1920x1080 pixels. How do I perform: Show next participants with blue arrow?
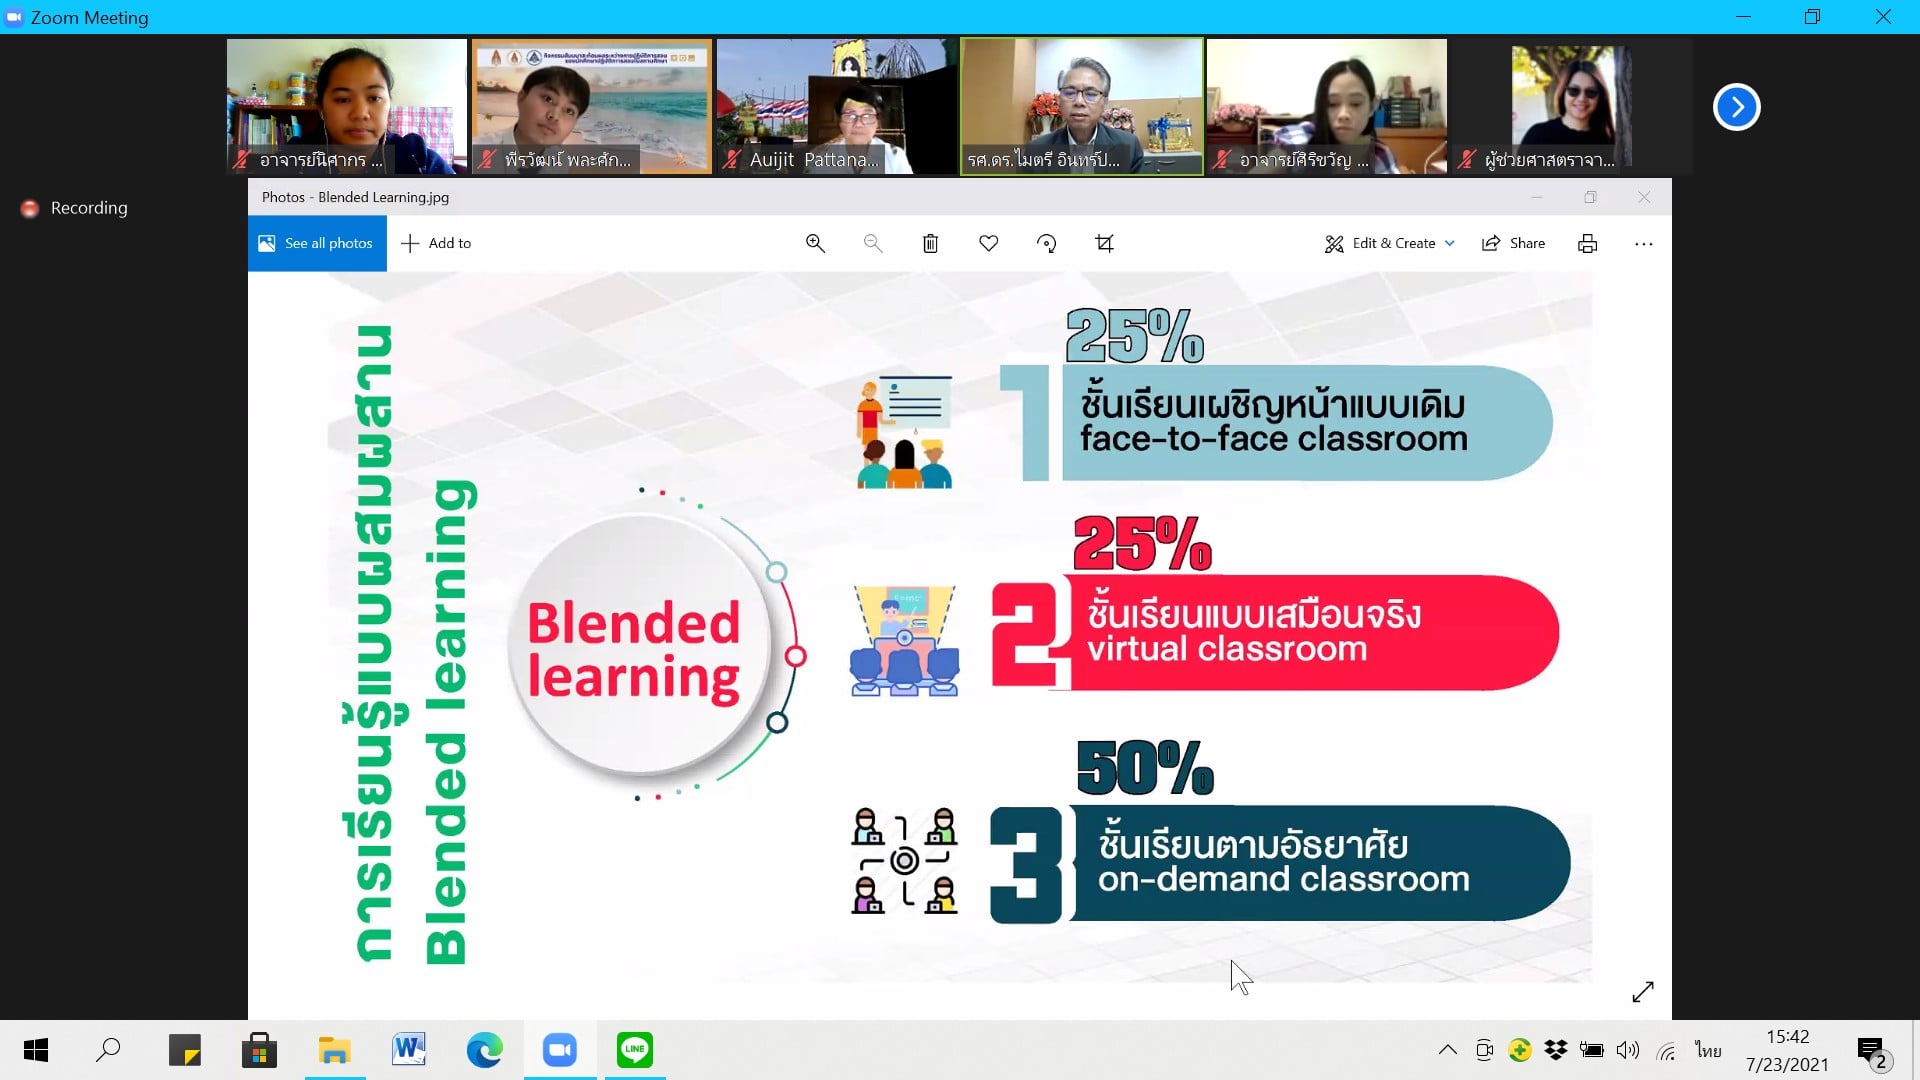[1736, 107]
